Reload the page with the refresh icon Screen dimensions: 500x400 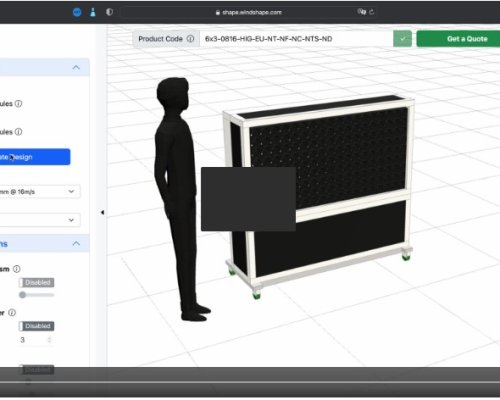coord(372,12)
